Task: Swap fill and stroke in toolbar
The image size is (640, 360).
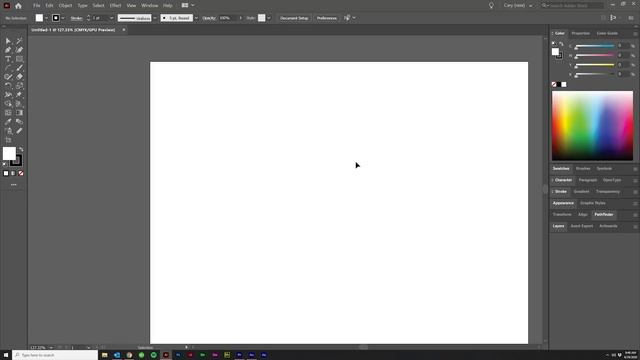Action: click(x=21, y=149)
